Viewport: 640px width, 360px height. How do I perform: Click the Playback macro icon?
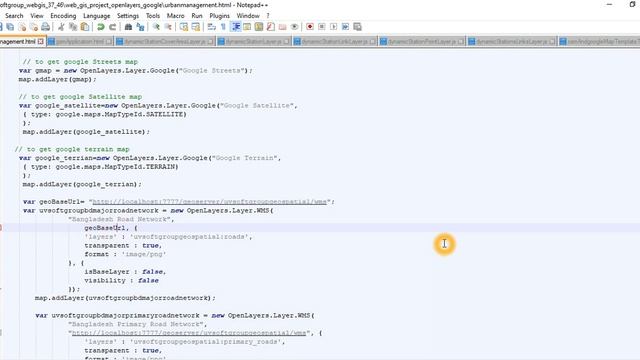point(333,27)
